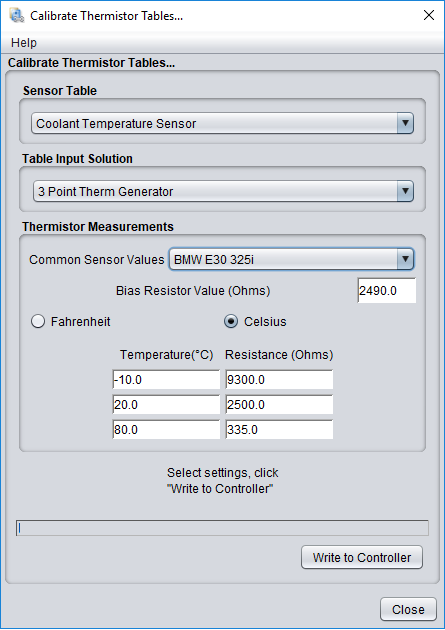The image size is (445, 630).
Task: Open the Help menu
Action: (x=24, y=43)
